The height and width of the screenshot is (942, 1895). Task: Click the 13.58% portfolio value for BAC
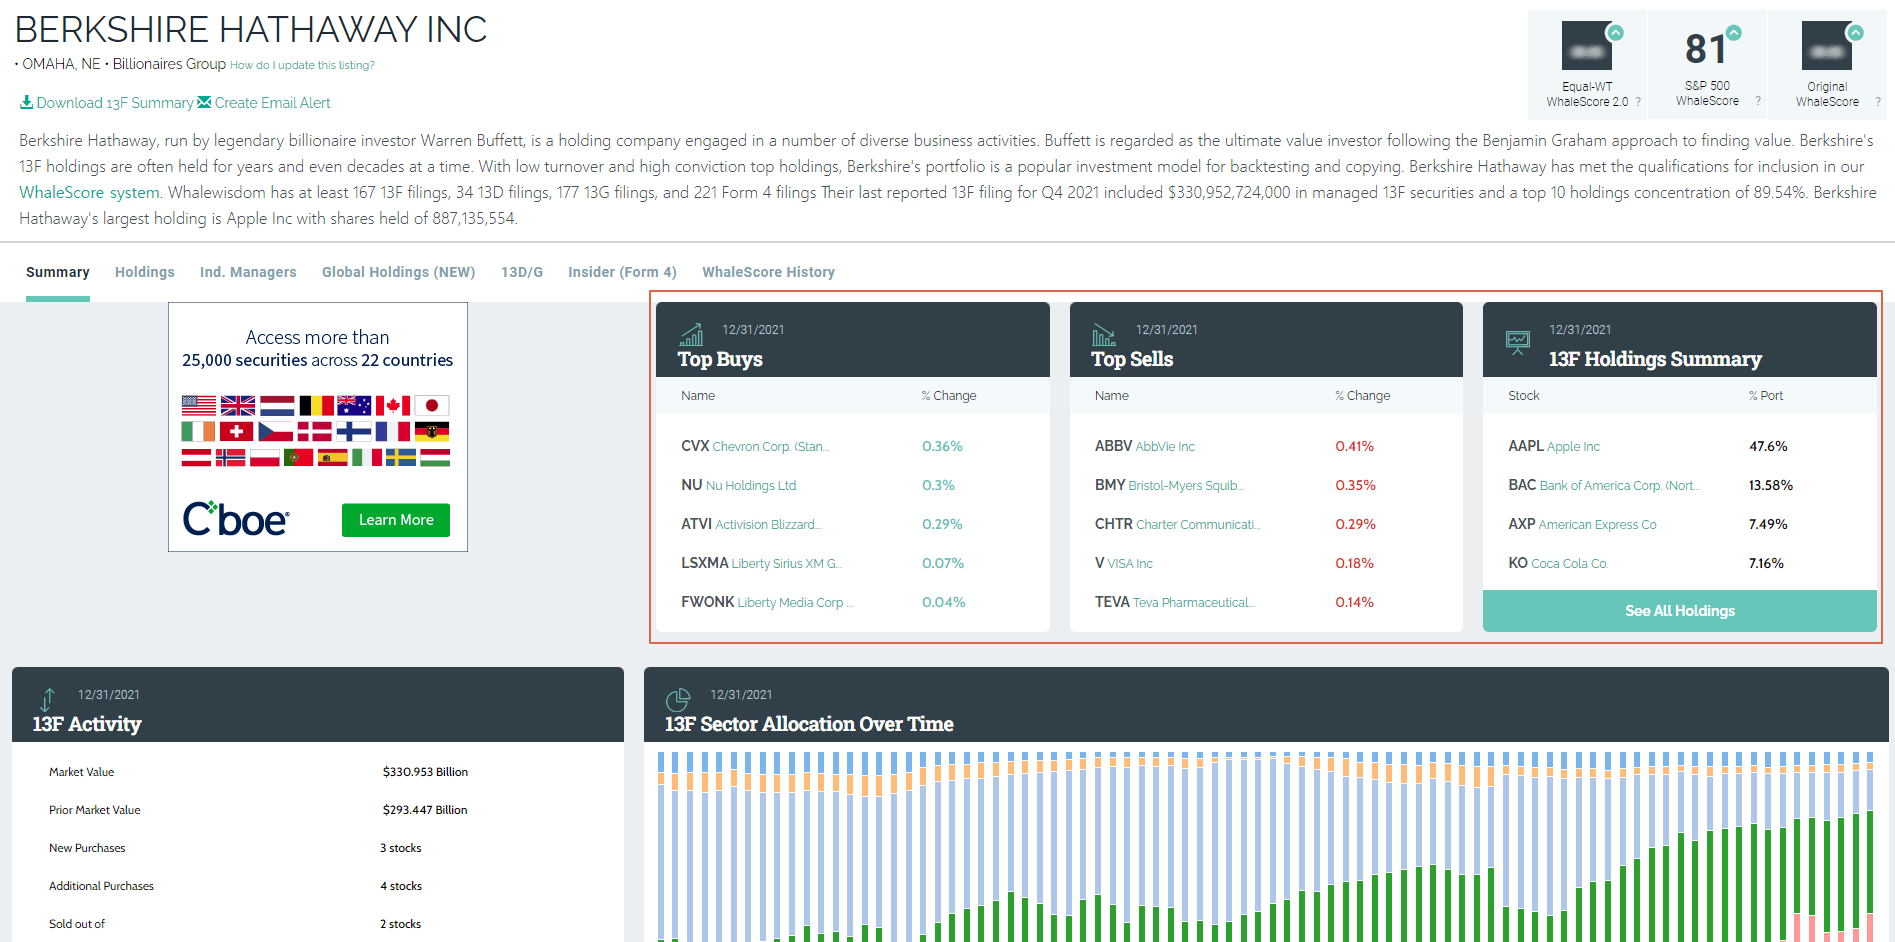pos(1771,485)
